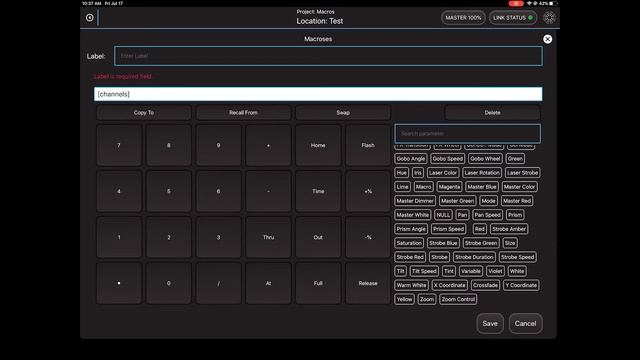Tap the At key

[268, 283]
